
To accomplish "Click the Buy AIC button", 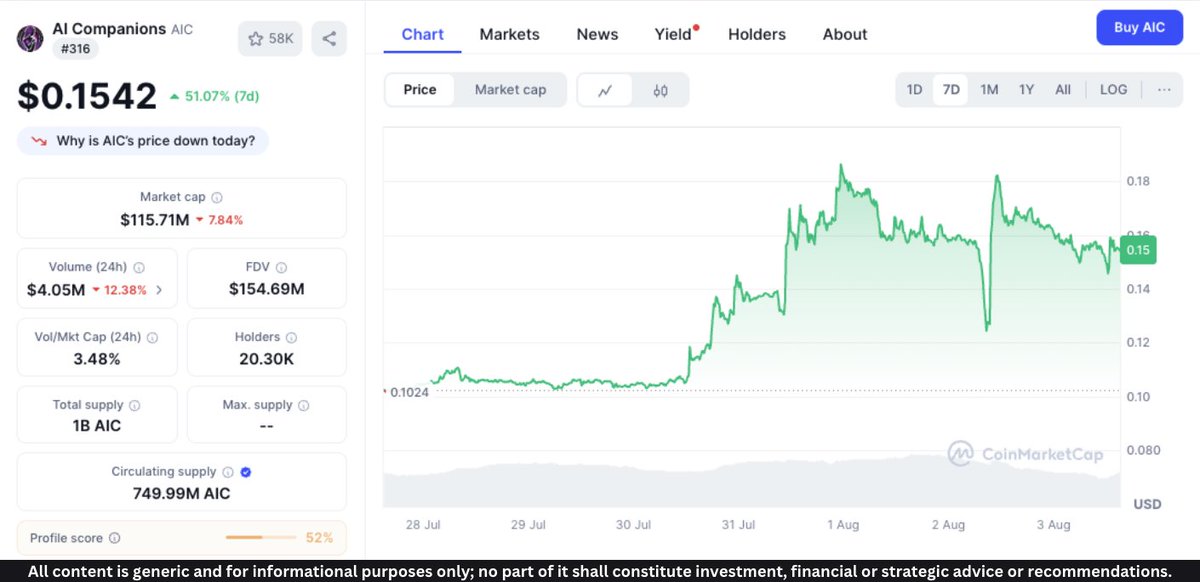I will (1140, 27).
